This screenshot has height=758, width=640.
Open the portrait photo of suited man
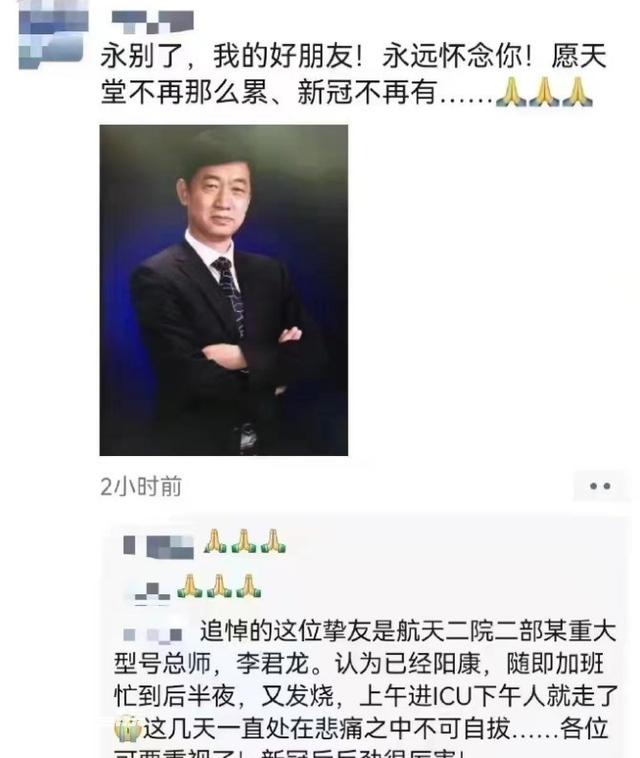pos(224,290)
